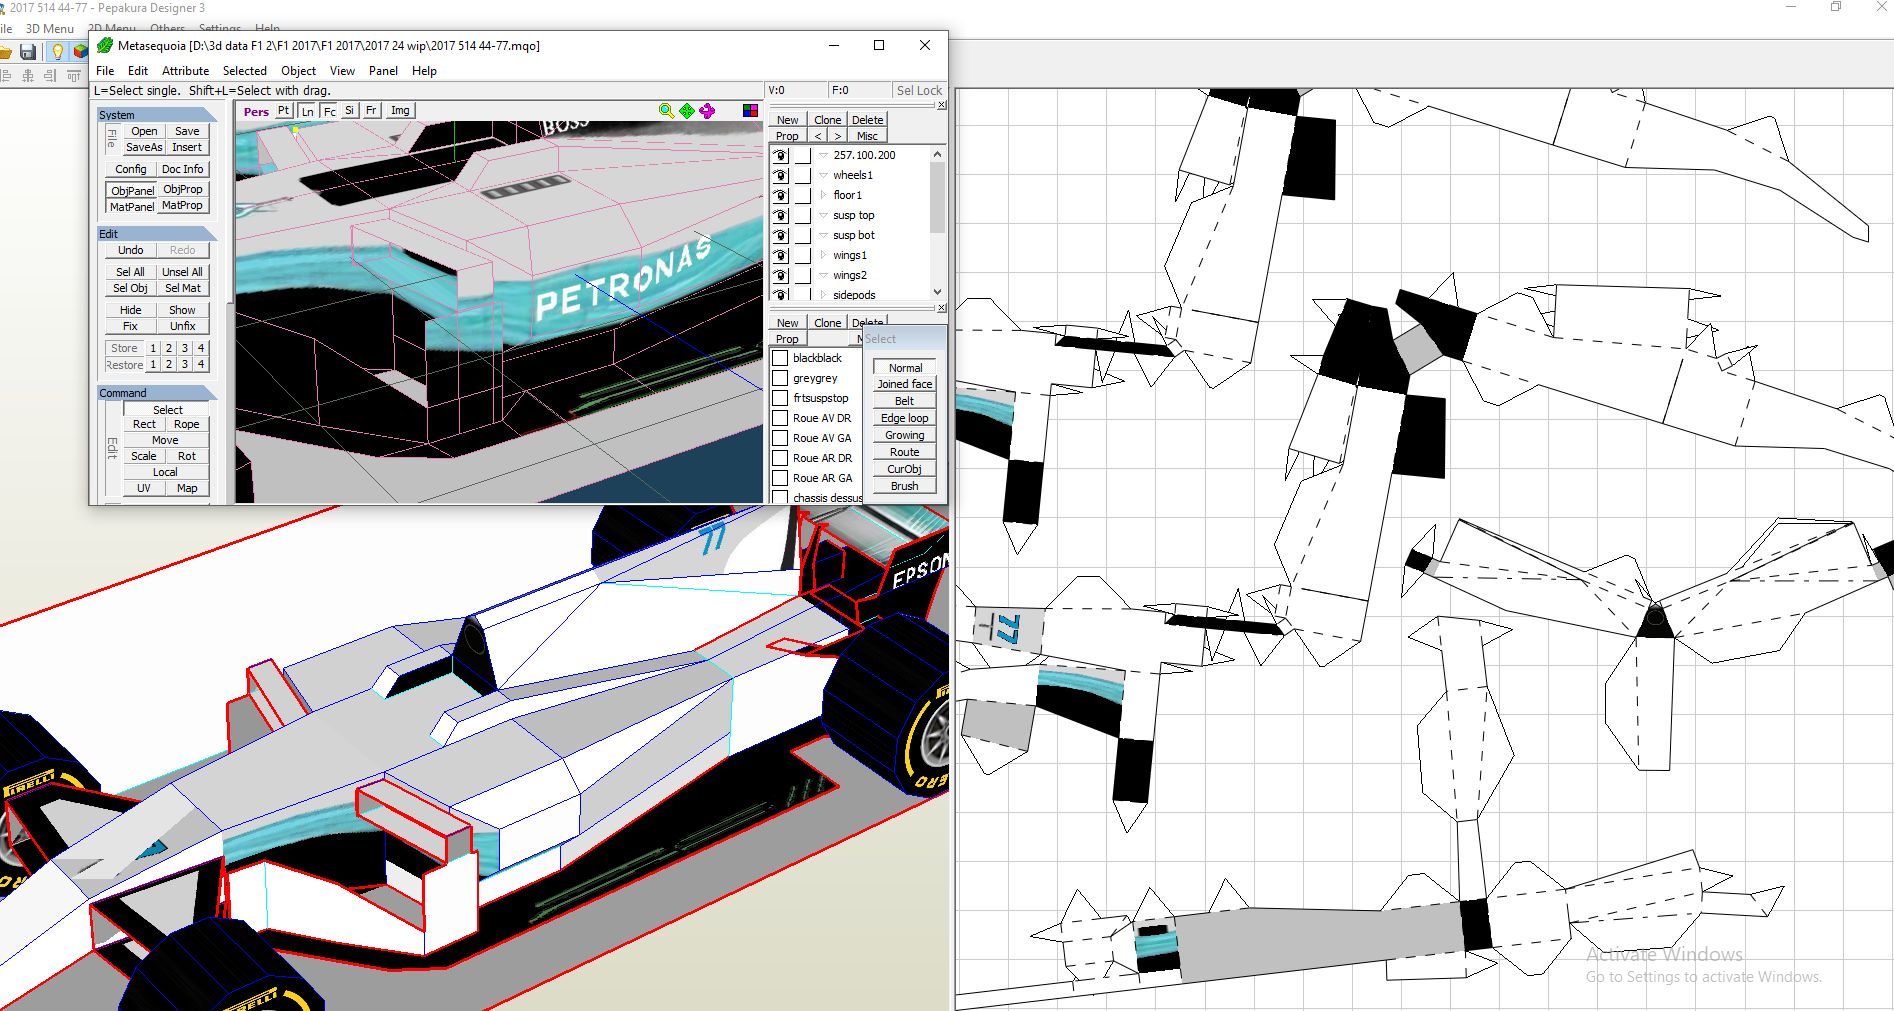Click the four-color view layout icon
This screenshot has width=1894, height=1011.
coord(750,111)
